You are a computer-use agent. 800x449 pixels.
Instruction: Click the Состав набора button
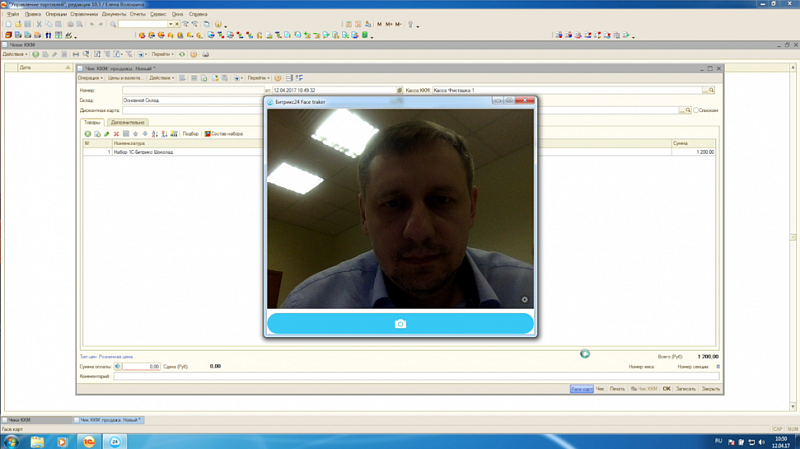[224, 134]
